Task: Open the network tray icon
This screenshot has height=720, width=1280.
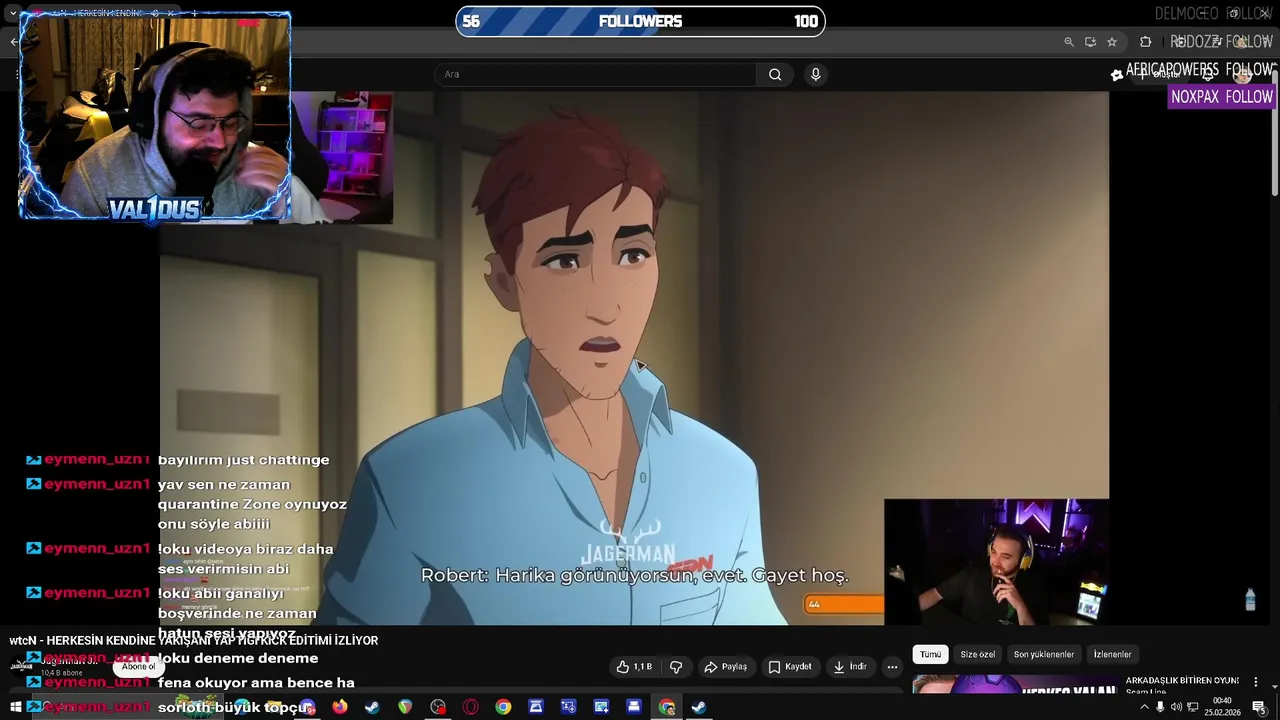Action: point(1192,707)
